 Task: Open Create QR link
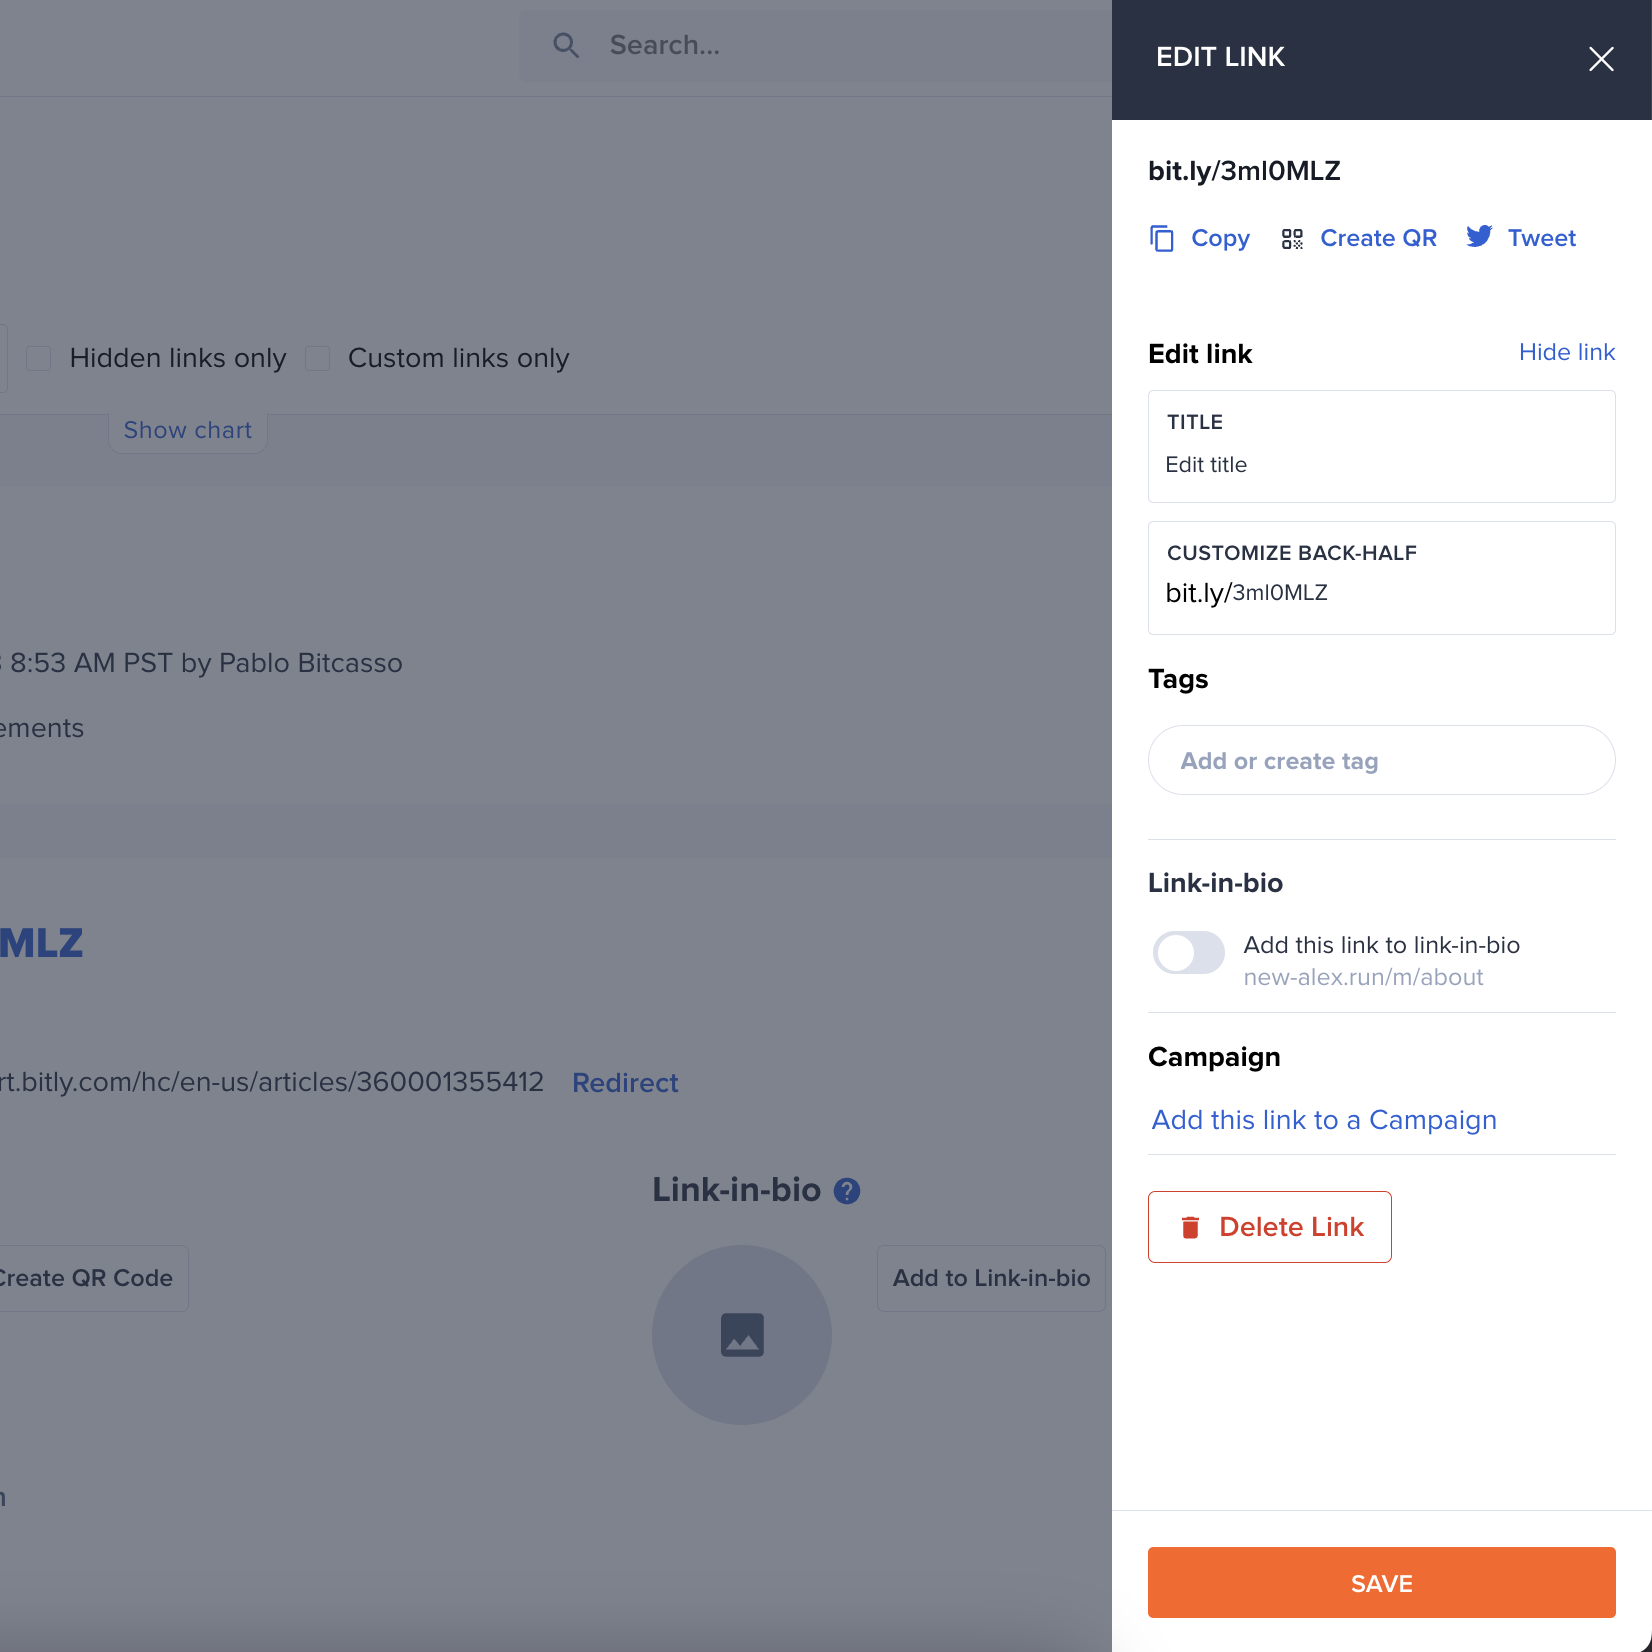(1378, 238)
